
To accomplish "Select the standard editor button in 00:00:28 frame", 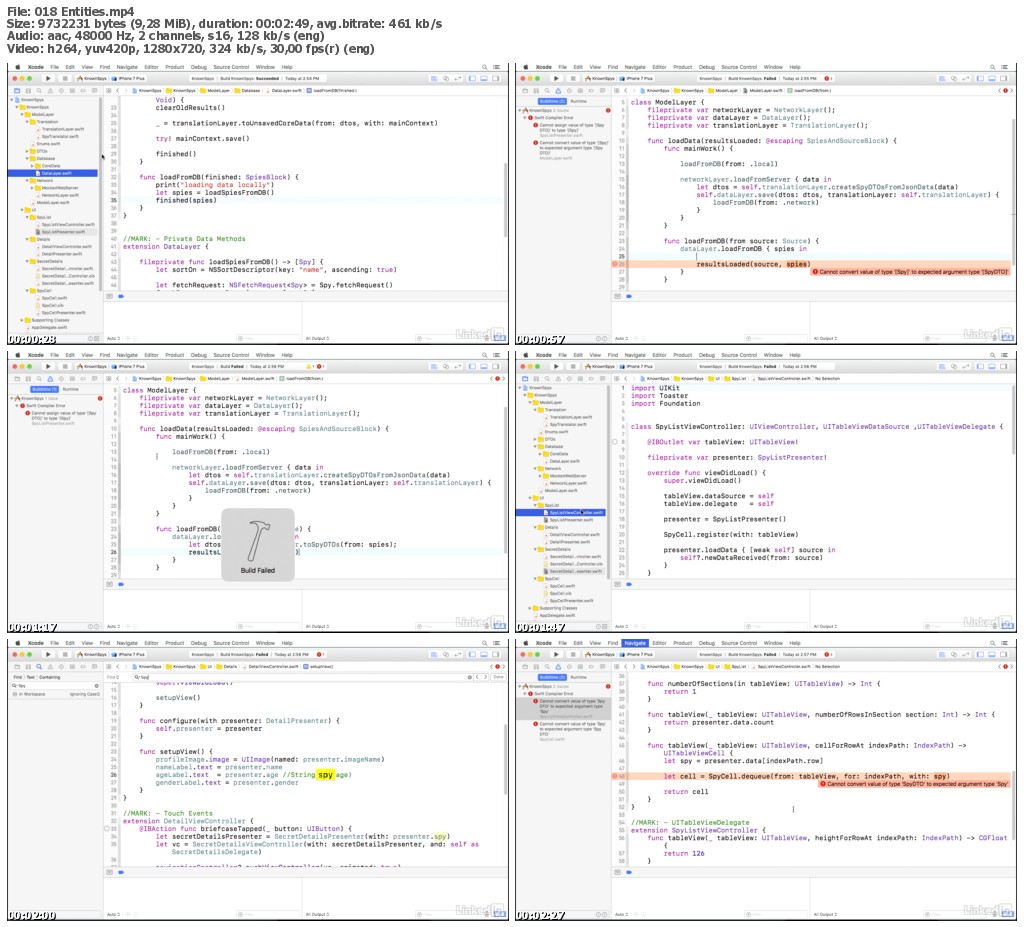I will (434, 78).
